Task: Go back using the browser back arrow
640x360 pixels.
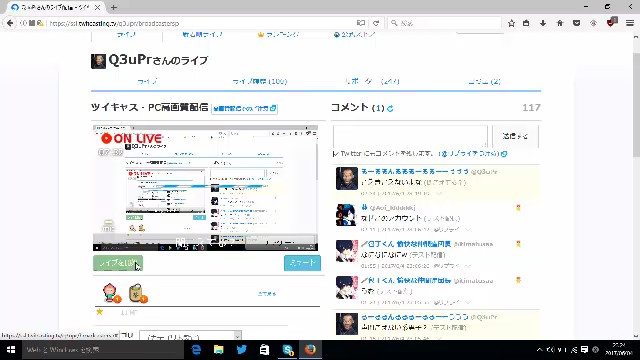Action: click(10, 23)
